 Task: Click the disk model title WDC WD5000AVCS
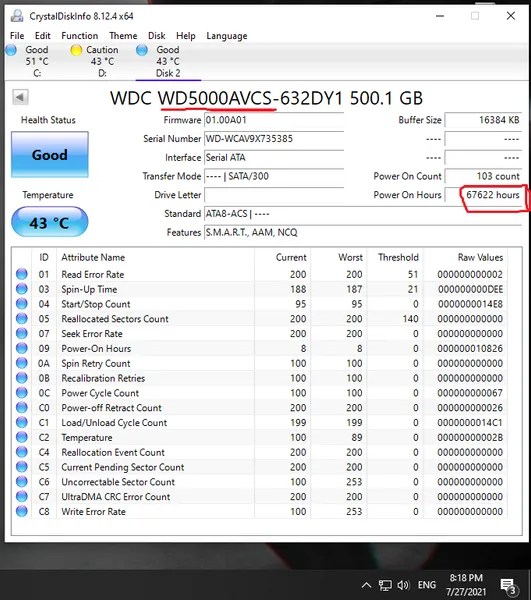pos(266,98)
